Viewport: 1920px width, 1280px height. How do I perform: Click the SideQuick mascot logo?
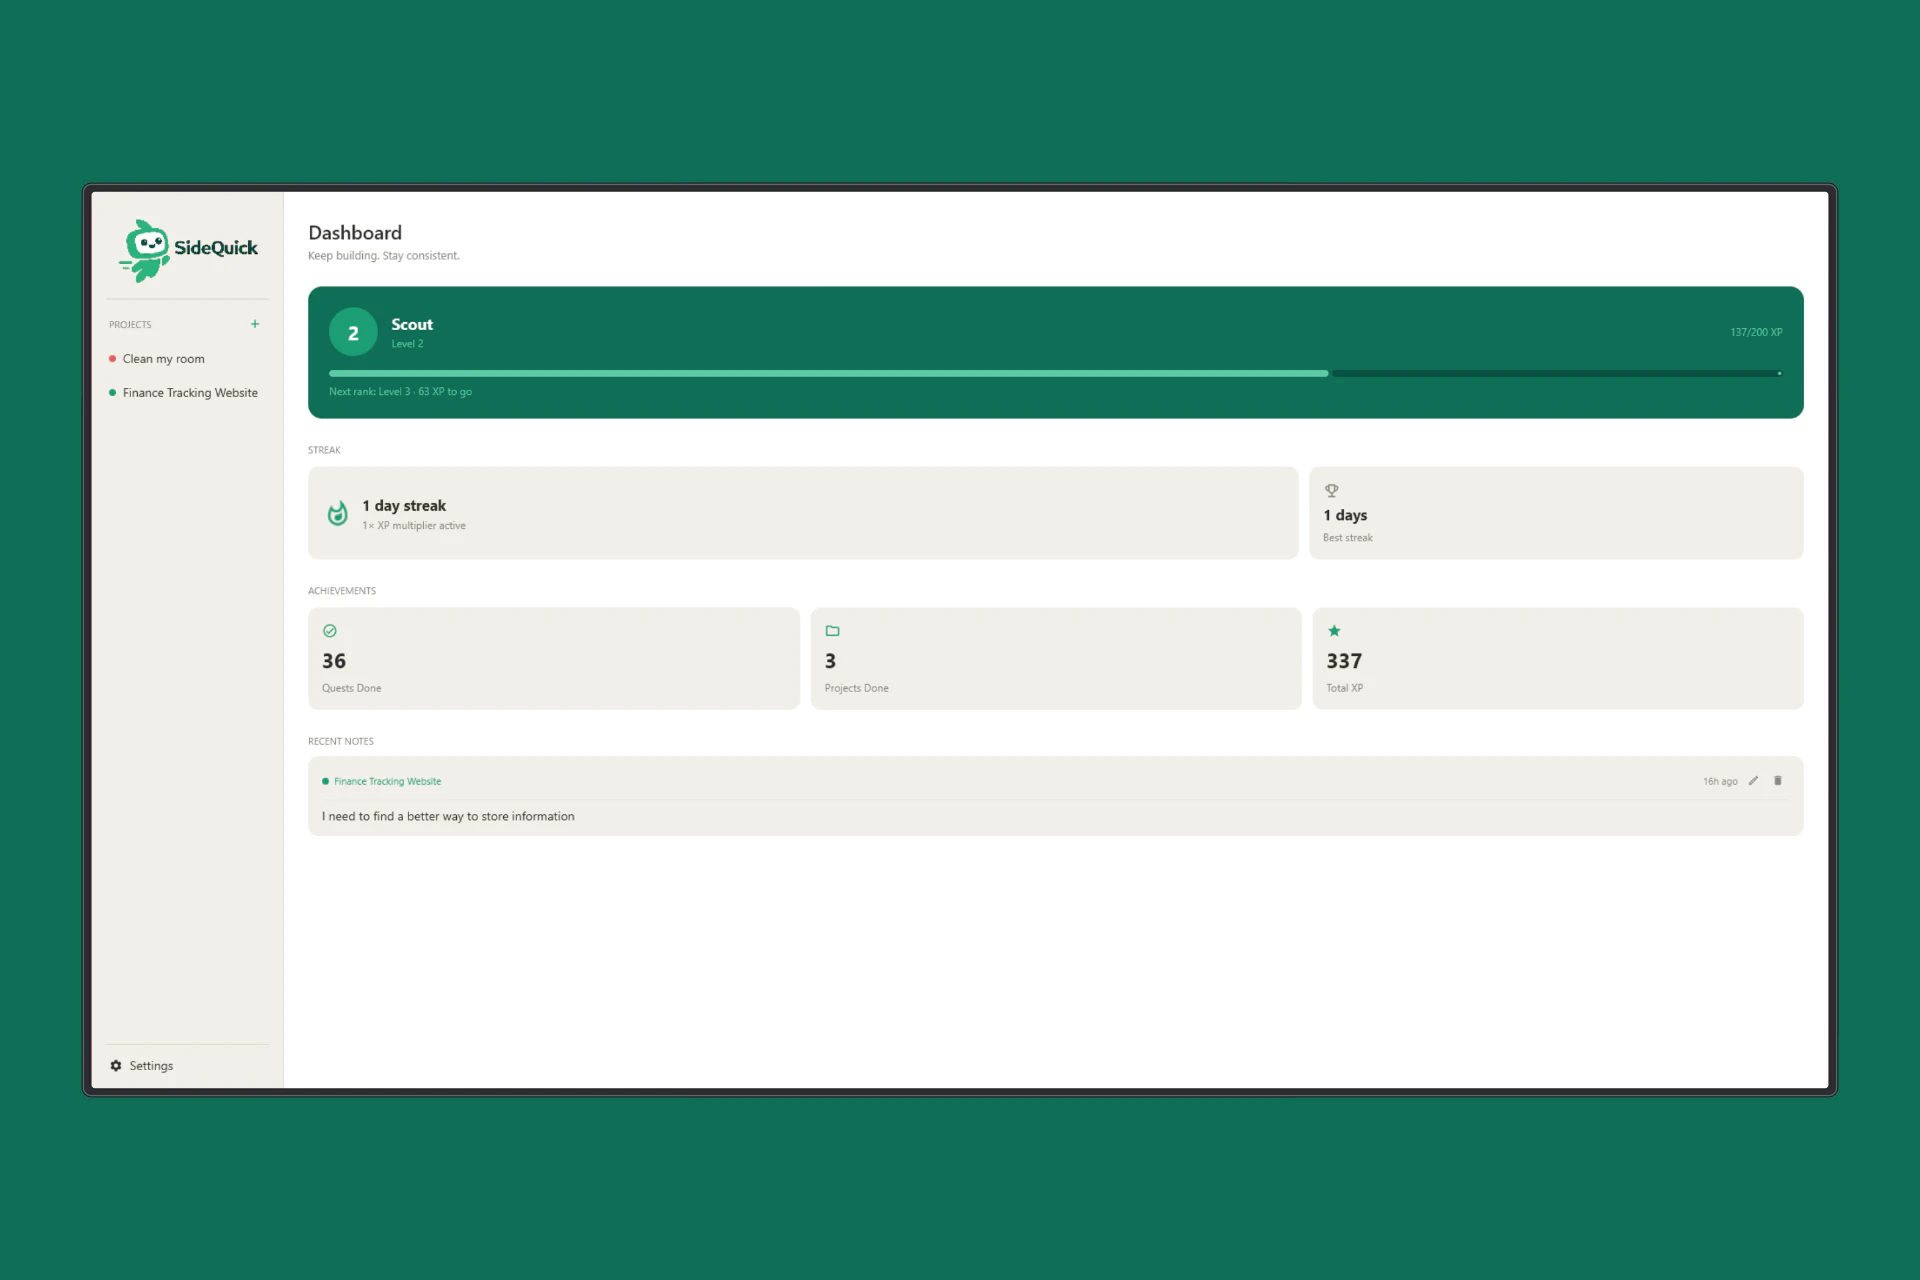[x=147, y=249]
